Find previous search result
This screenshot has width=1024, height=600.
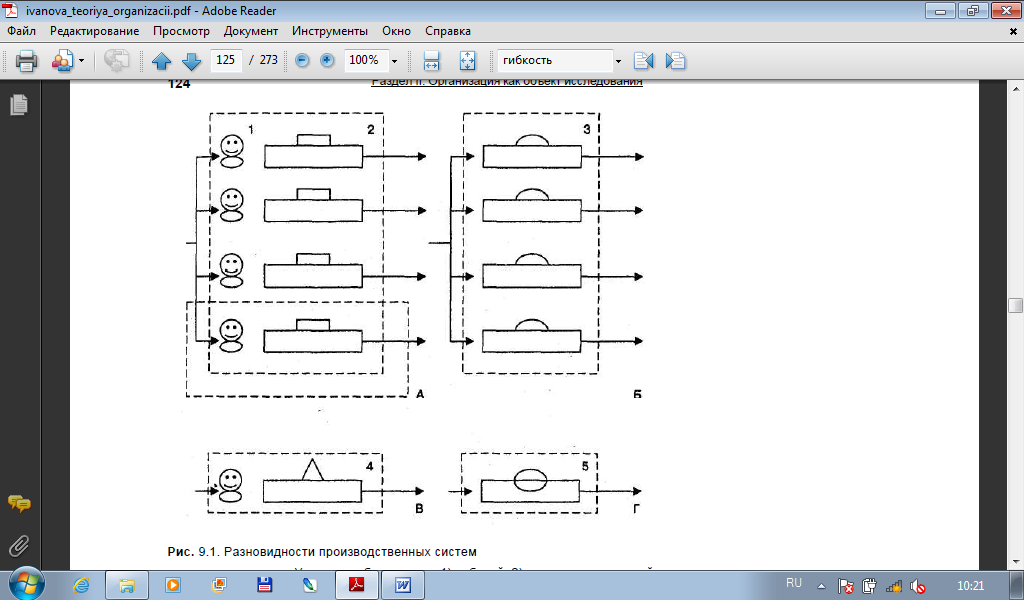pyautogui.click(x=644, y=61)
